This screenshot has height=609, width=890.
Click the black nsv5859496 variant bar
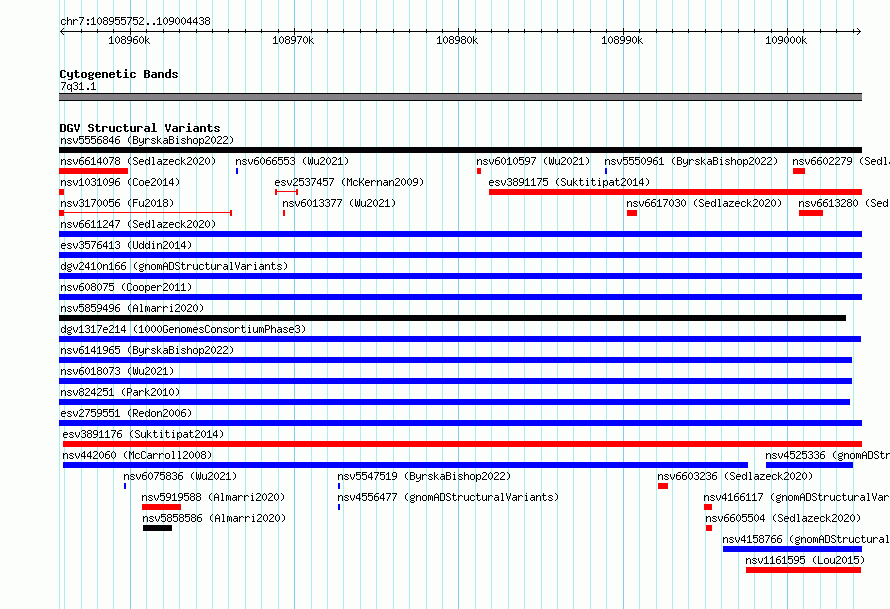point(452,318)
